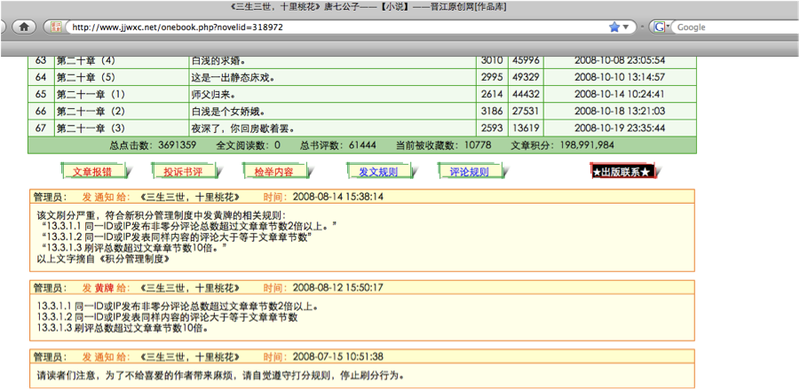Open chapter 第二十一章（3）

pos(90,128)
